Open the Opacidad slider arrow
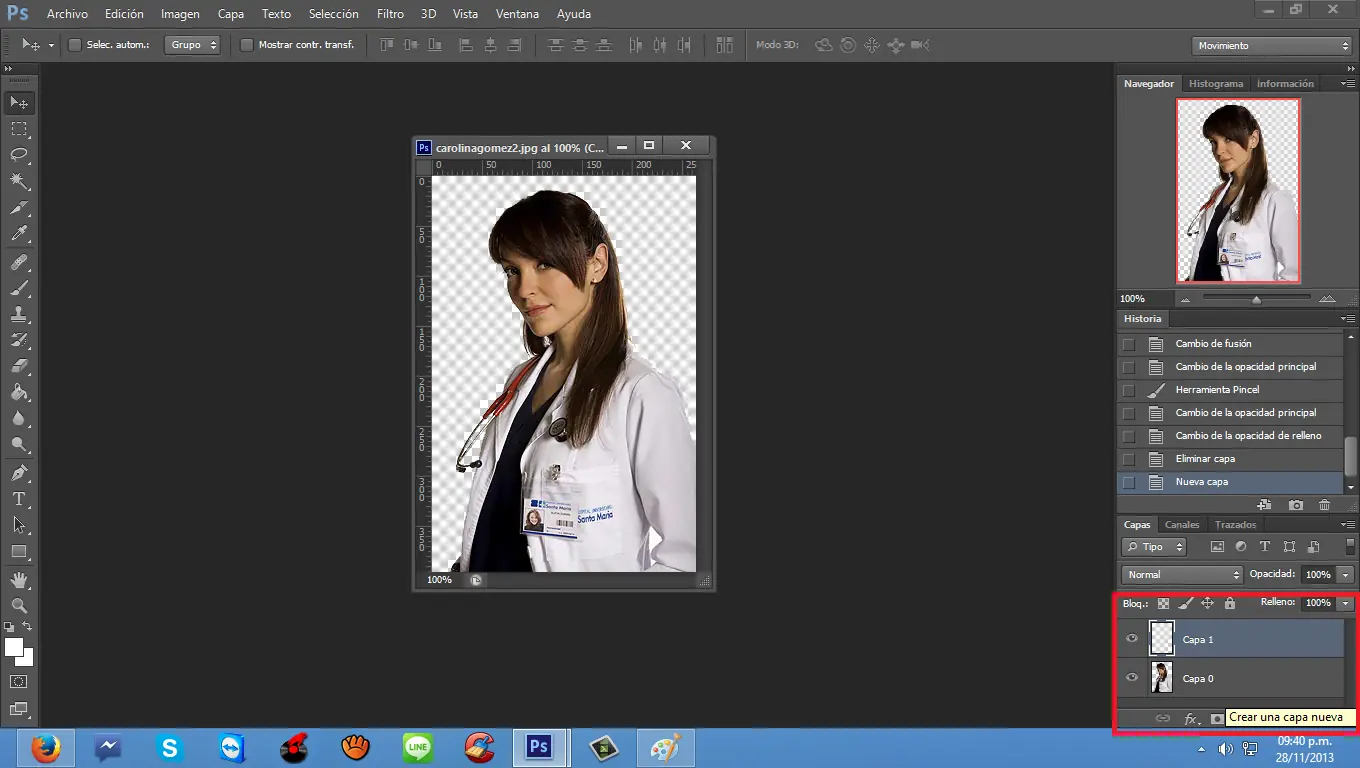This screenshot has height=768, width=1360. (x=1346, y=575)
